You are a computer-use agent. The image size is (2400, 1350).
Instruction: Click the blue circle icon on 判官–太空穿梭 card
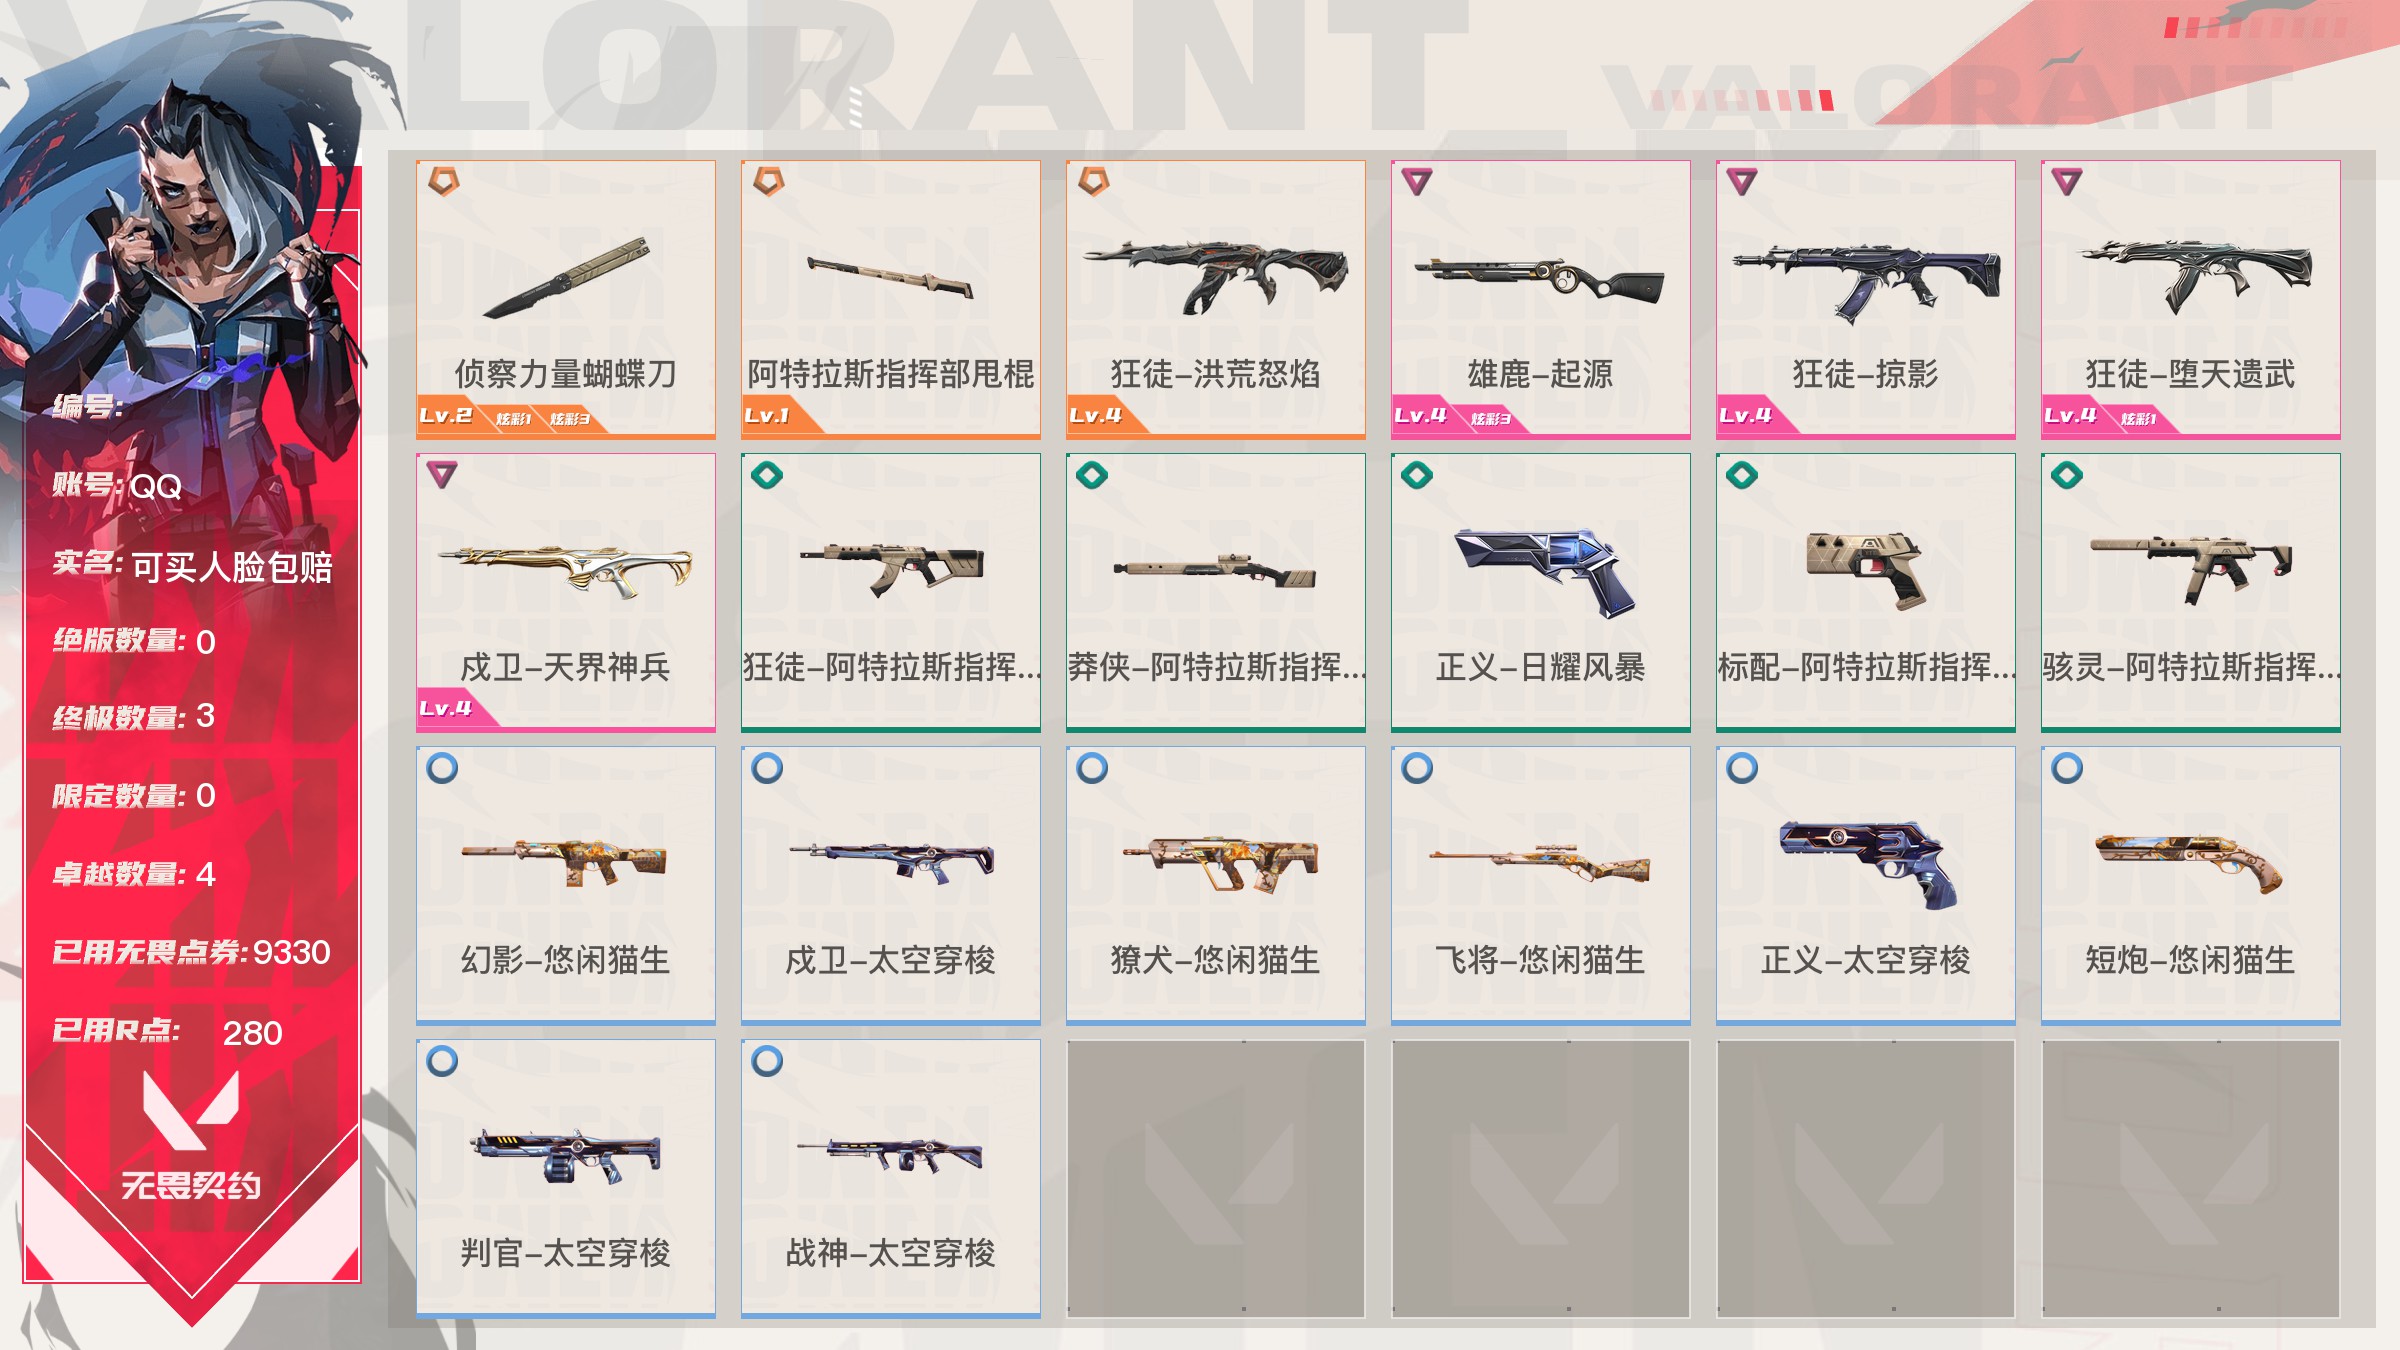(x=442, y=1061)
